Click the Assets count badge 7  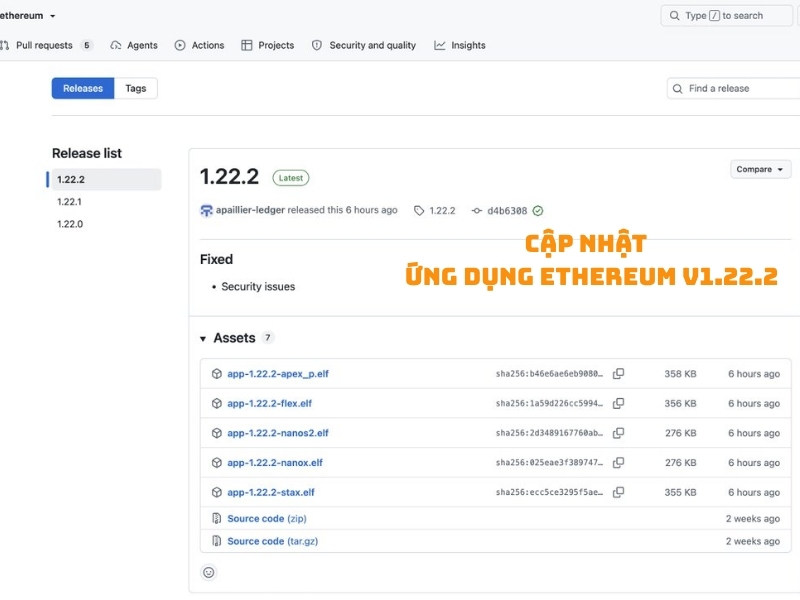268,337
